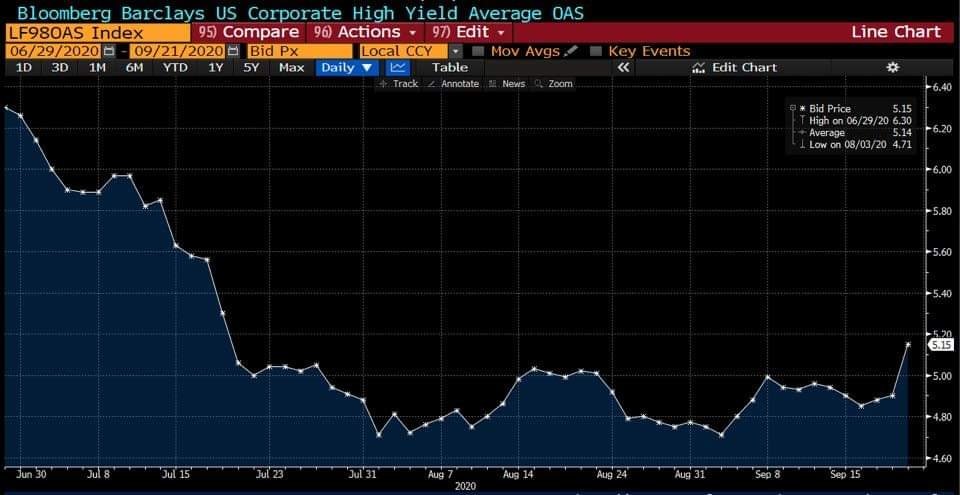
Task: Click the High marker icon in legend
Action: pyautogui.click(x=802, y=121)
